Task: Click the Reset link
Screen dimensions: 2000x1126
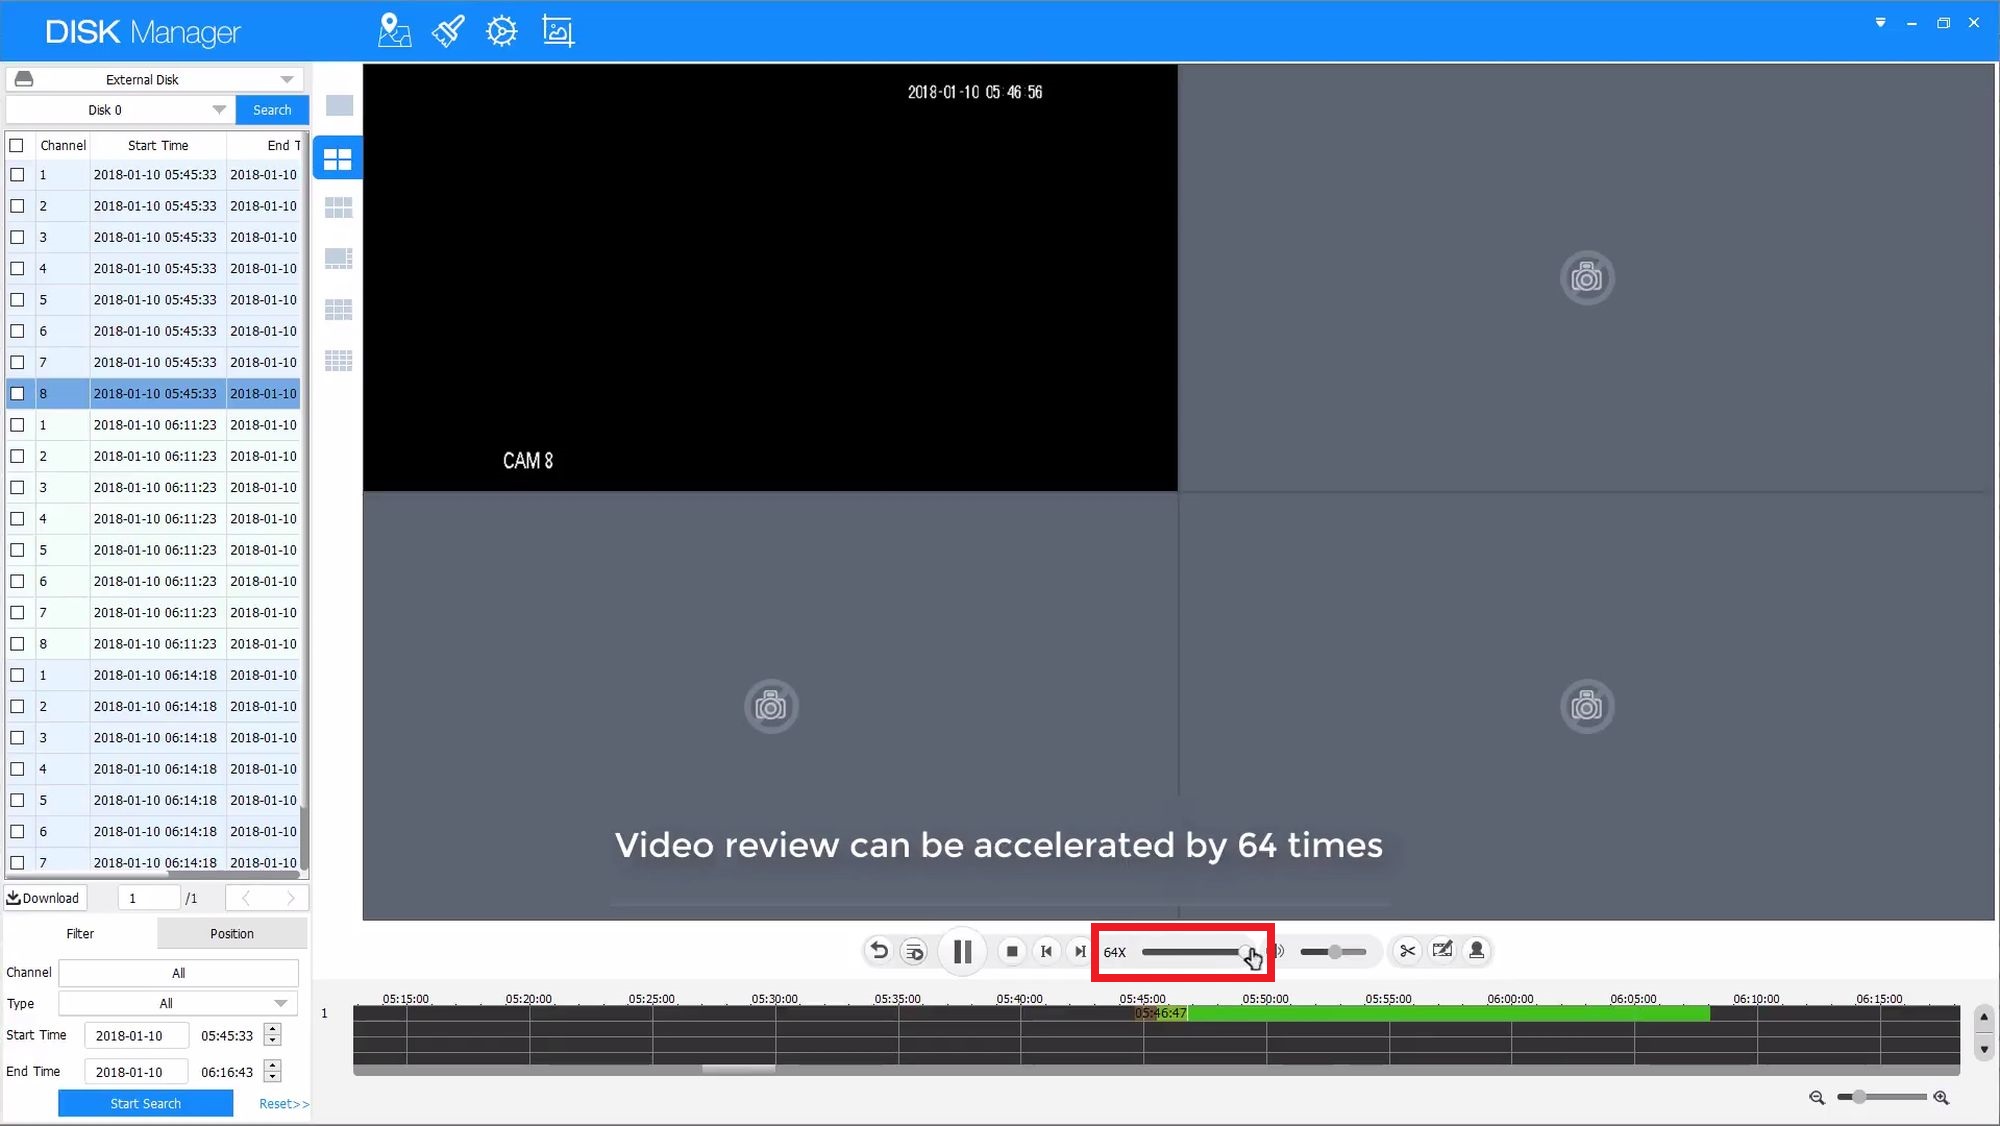Action: [x=283, y=1103]
